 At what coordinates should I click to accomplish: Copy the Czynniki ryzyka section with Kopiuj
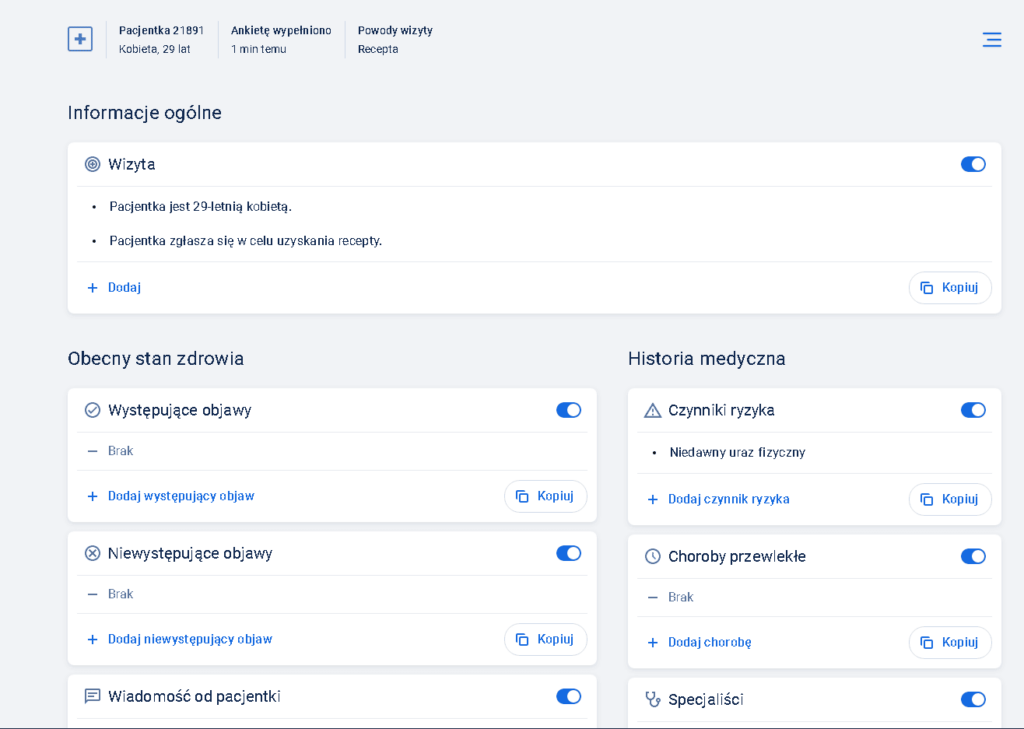pyautogui.click(x=949, y=499)
